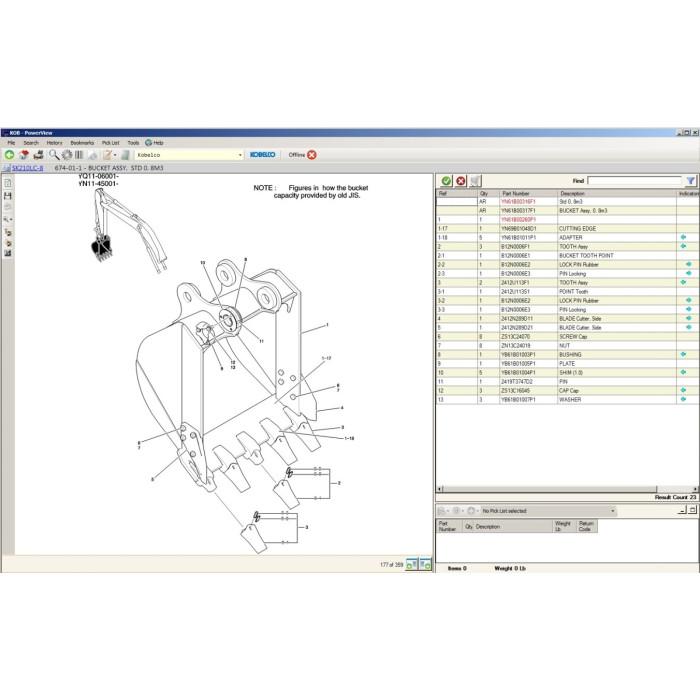Follow the SK210LC-8 breadcrumb link
This screenshot has width=700, height=700.
tap(27, 168)
